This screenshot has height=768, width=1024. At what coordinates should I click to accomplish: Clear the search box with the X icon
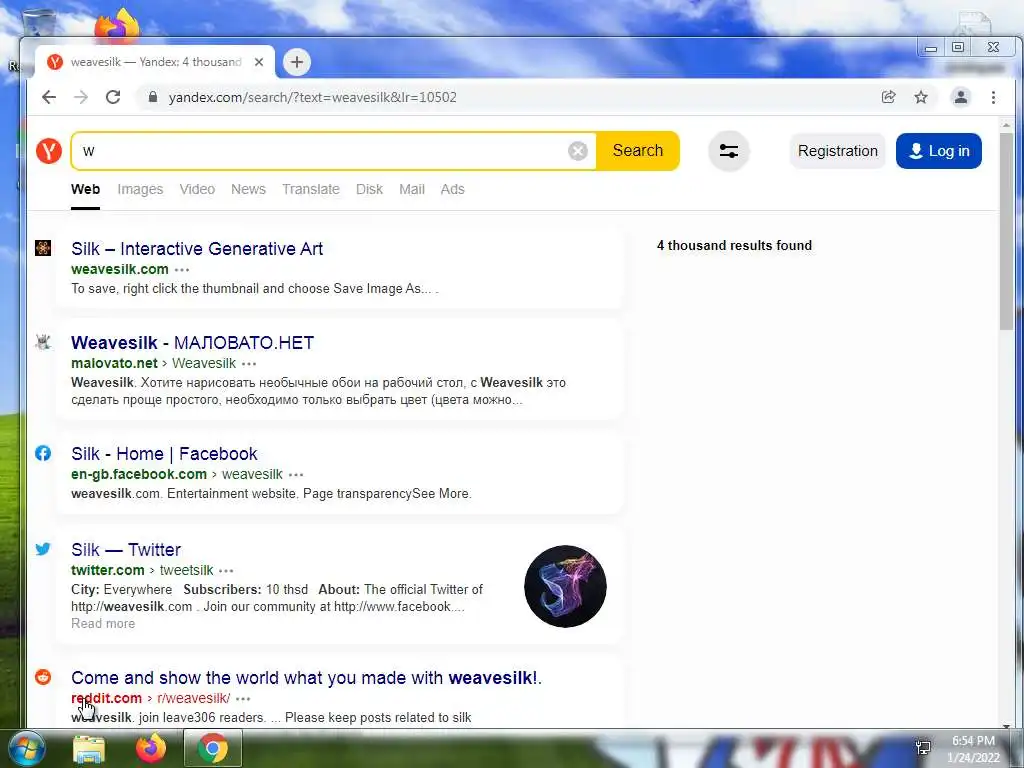coord(577,151)
